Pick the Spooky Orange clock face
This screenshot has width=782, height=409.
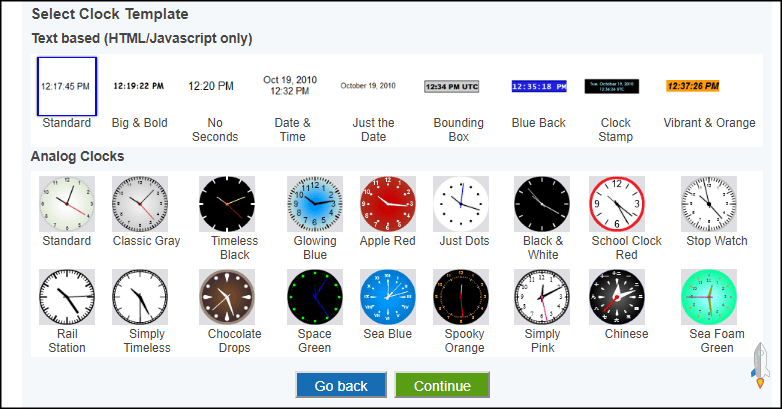point(461,297)
